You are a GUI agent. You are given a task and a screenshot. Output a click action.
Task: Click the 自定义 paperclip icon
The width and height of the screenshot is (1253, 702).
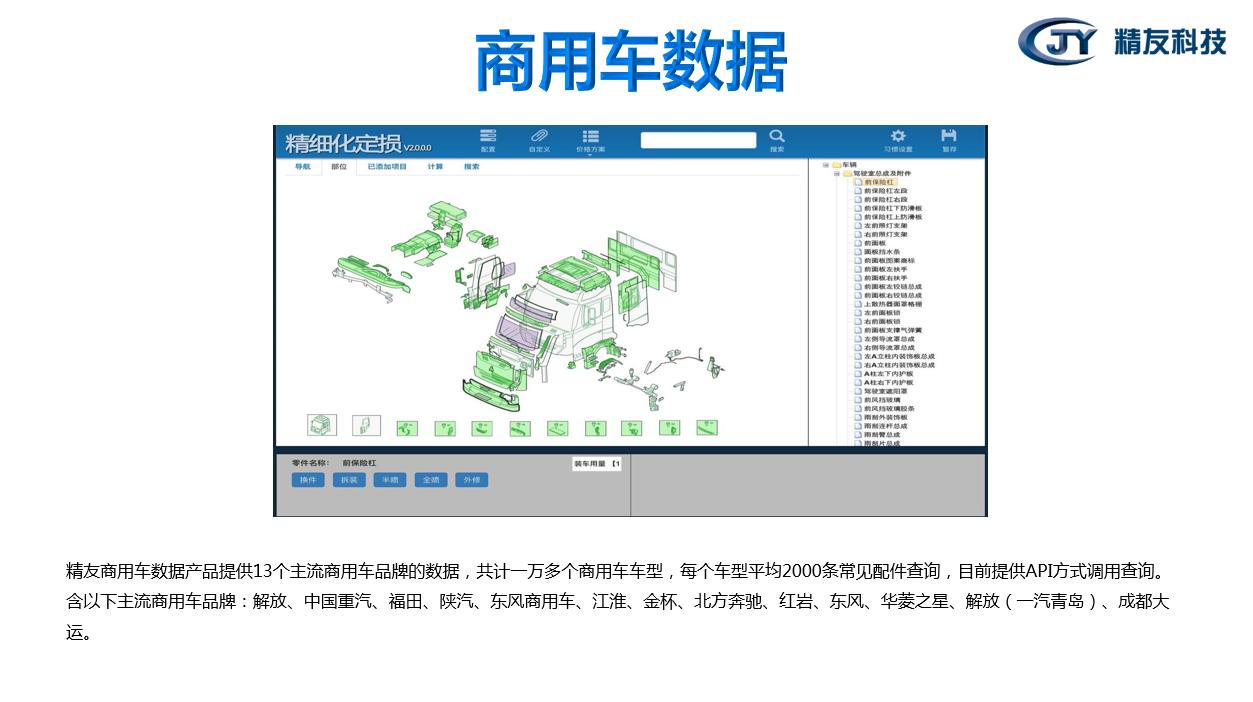click(539, 136)
